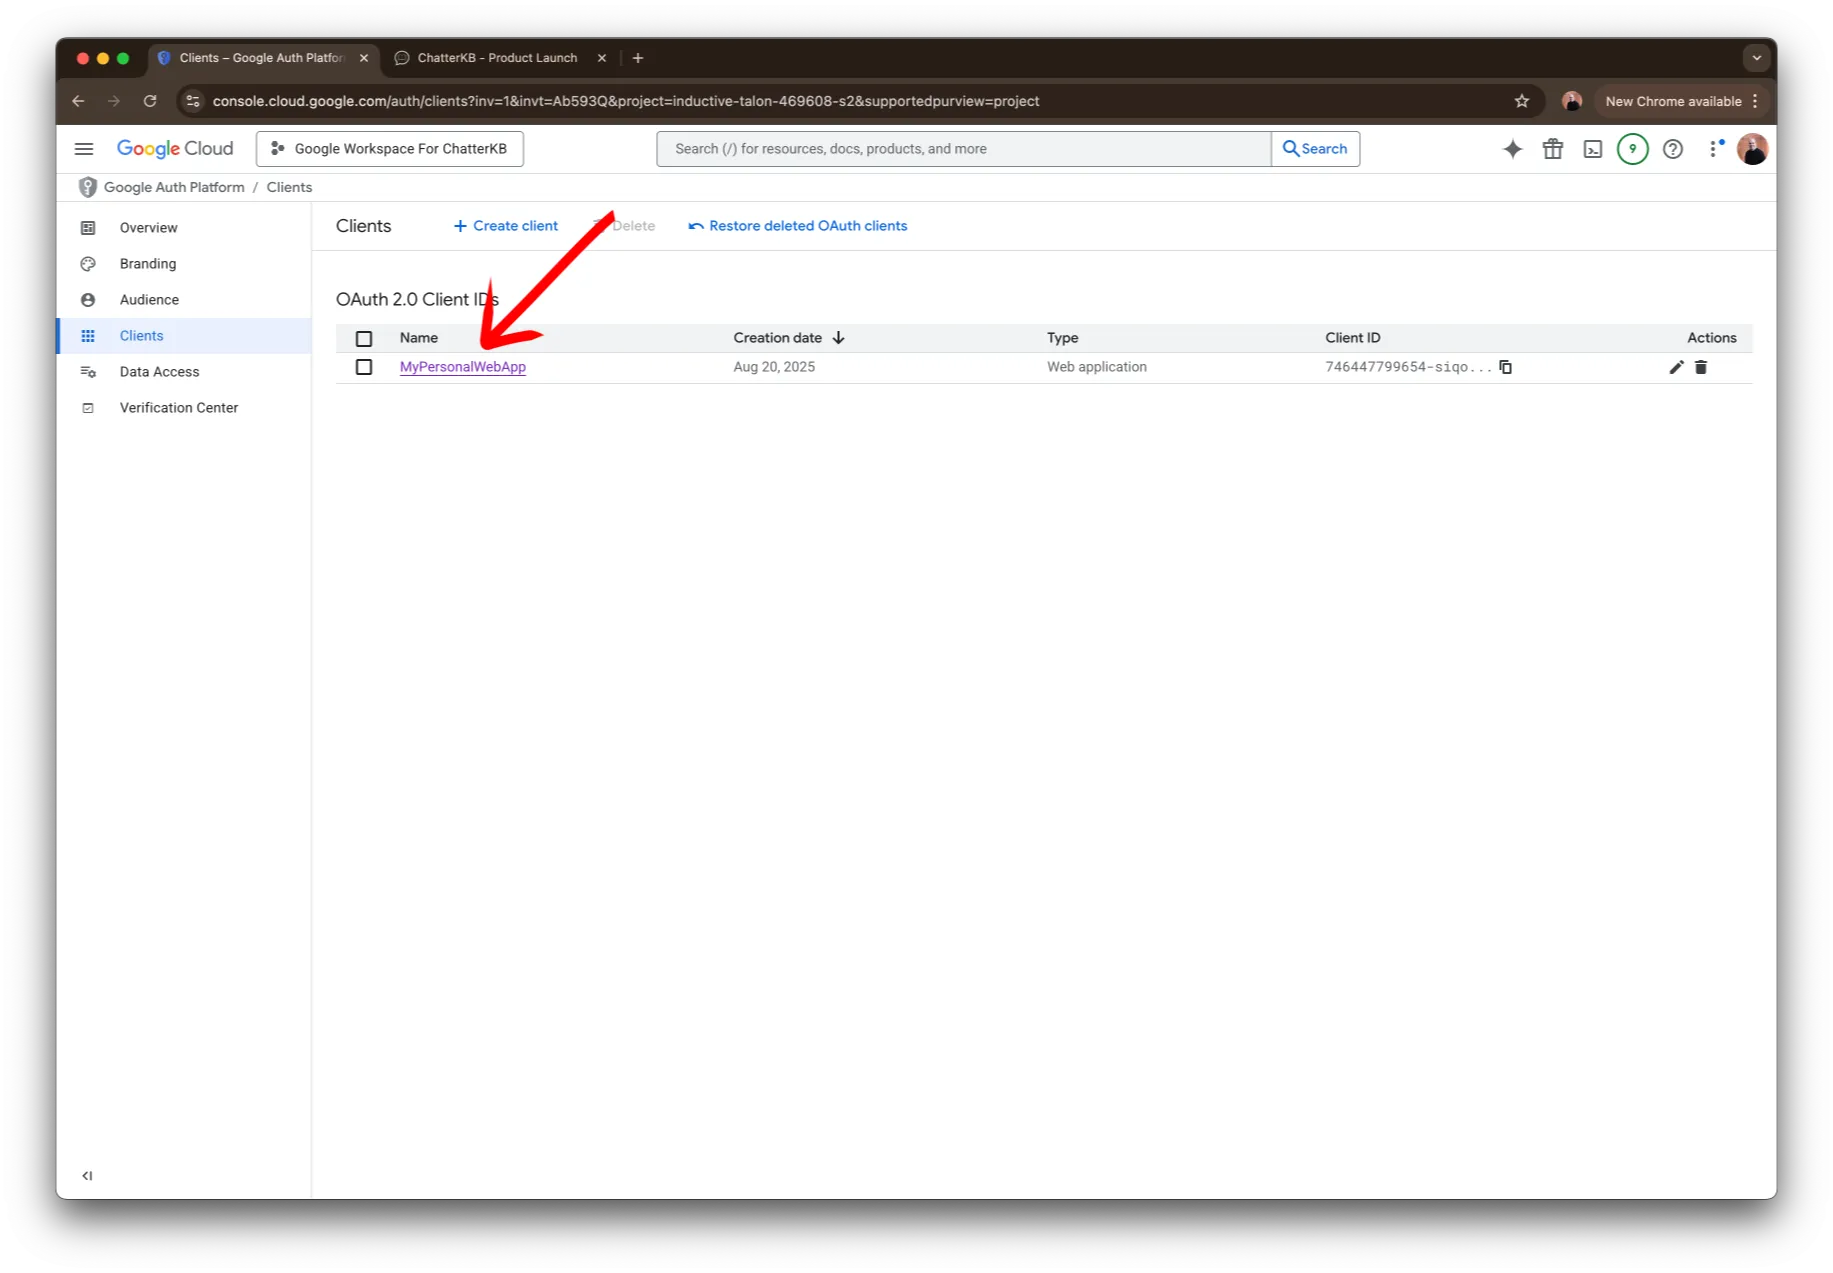Bookmark this page with the star icon

tap(1521, 101)
